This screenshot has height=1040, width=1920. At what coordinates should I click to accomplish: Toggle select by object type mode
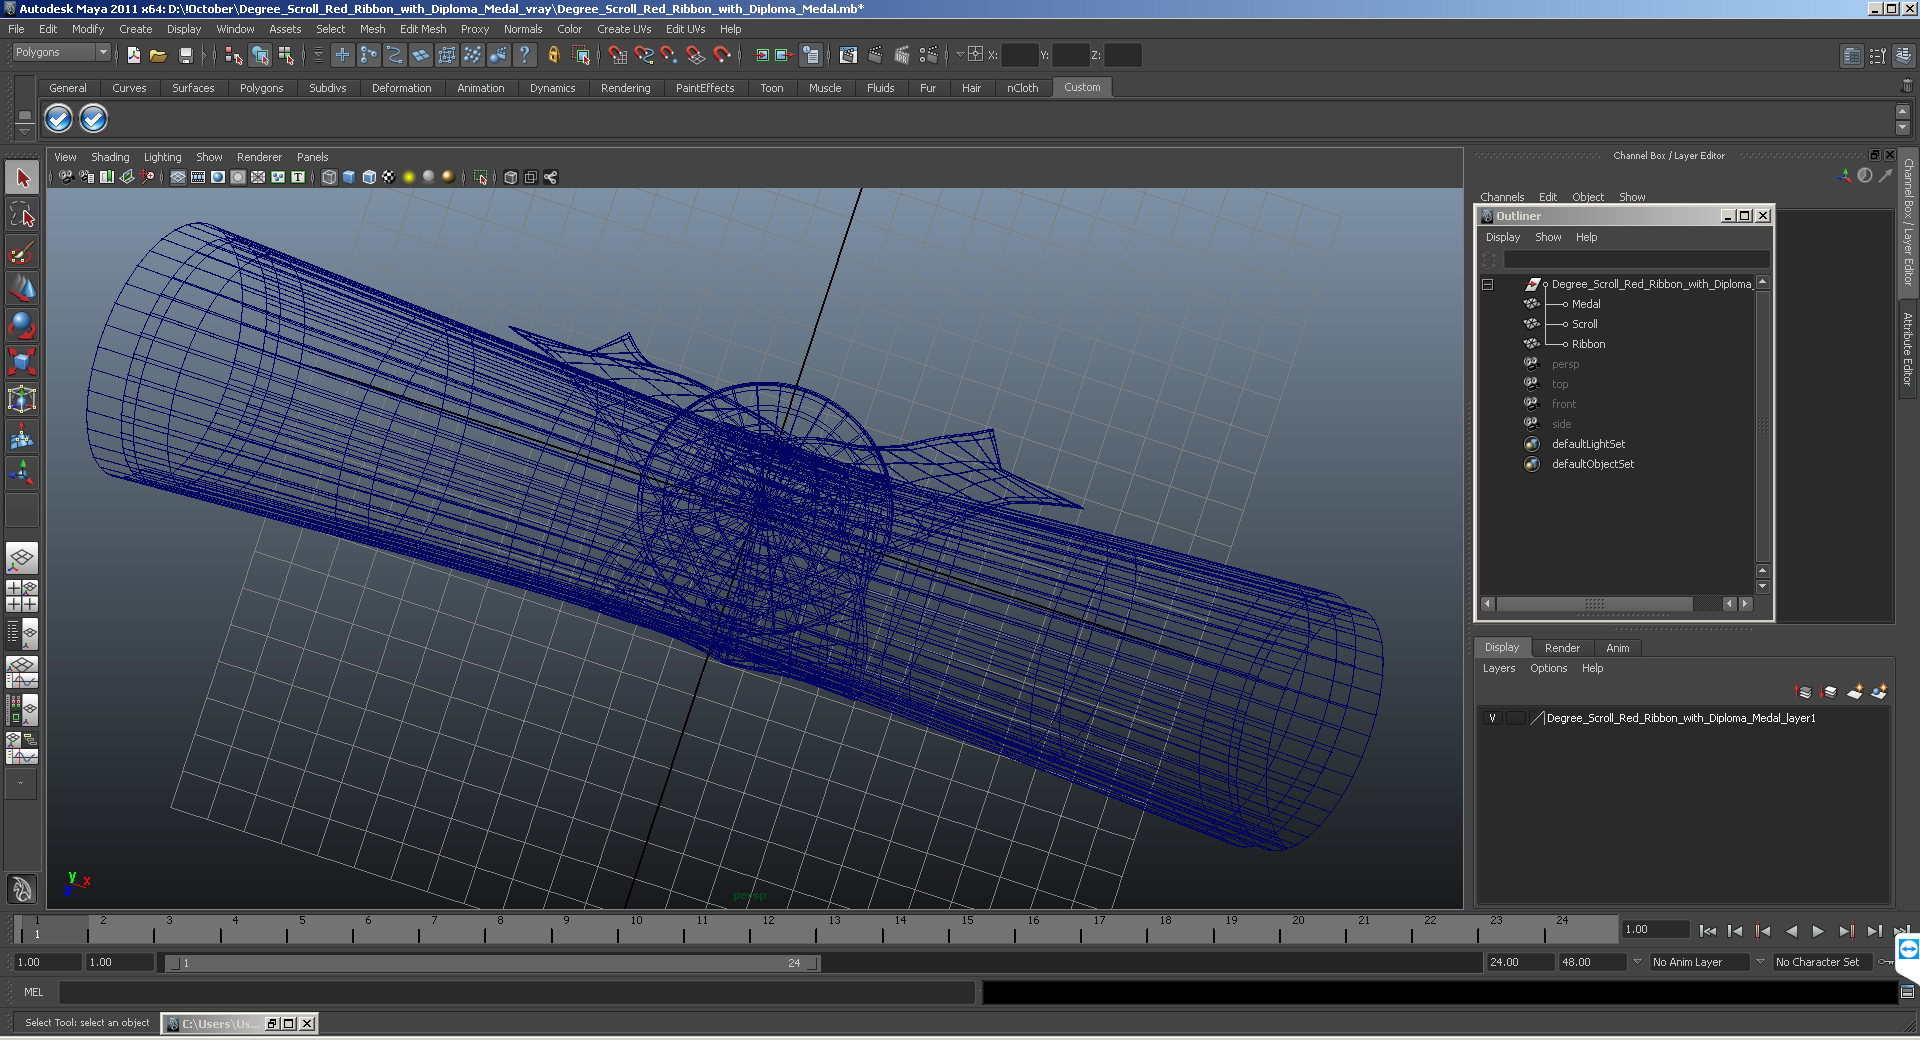pos(260,55)
